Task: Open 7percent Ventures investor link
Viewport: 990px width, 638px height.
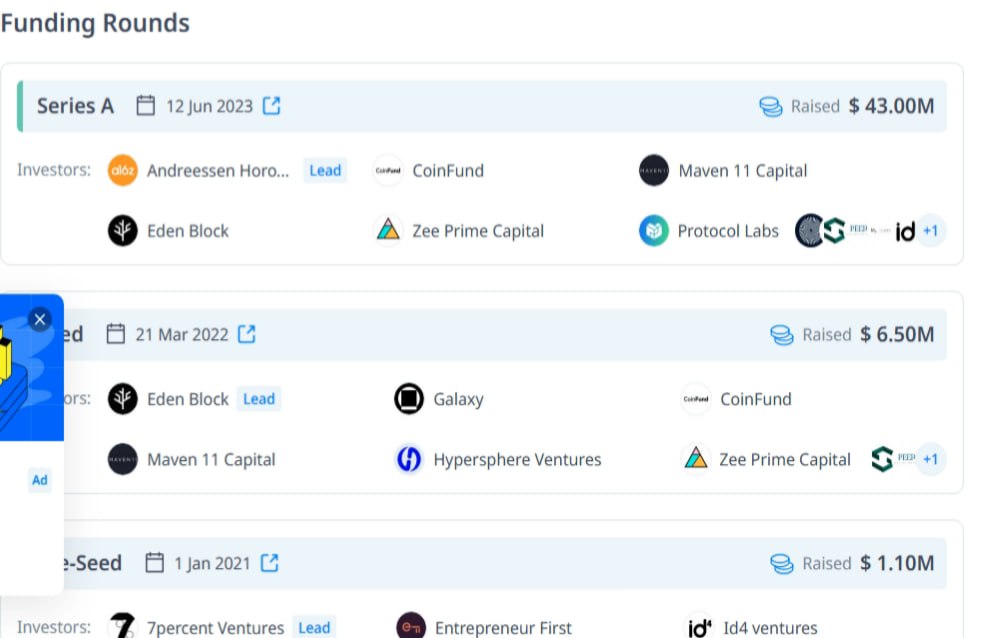Action: coord(215,628)
